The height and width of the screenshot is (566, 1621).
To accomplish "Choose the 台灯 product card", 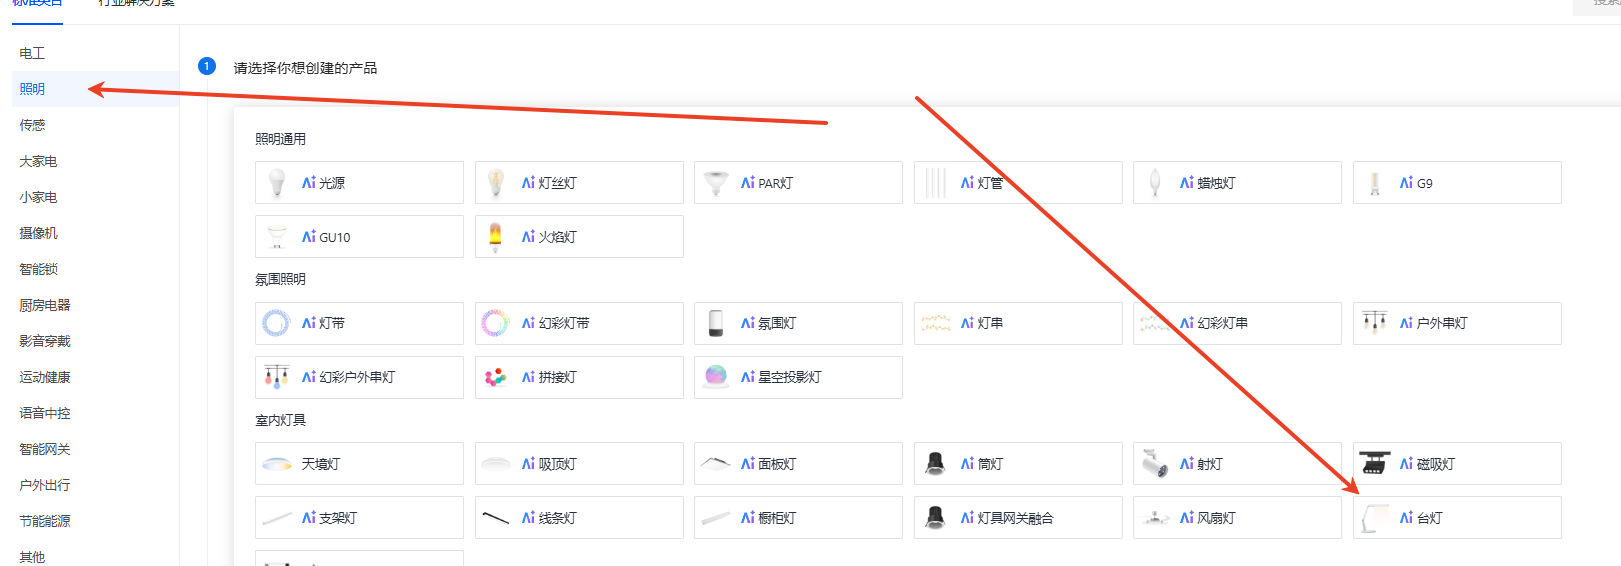I will pos(1456,518).
